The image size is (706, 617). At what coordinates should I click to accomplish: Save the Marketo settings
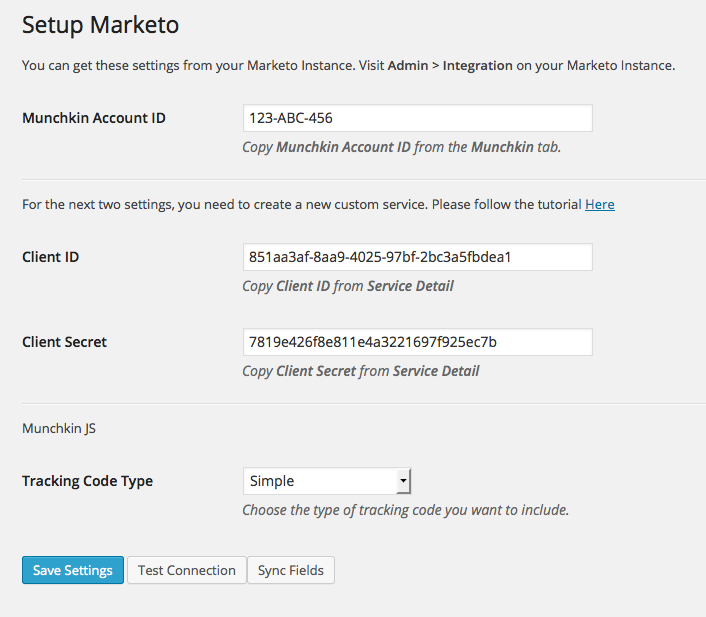73,570
